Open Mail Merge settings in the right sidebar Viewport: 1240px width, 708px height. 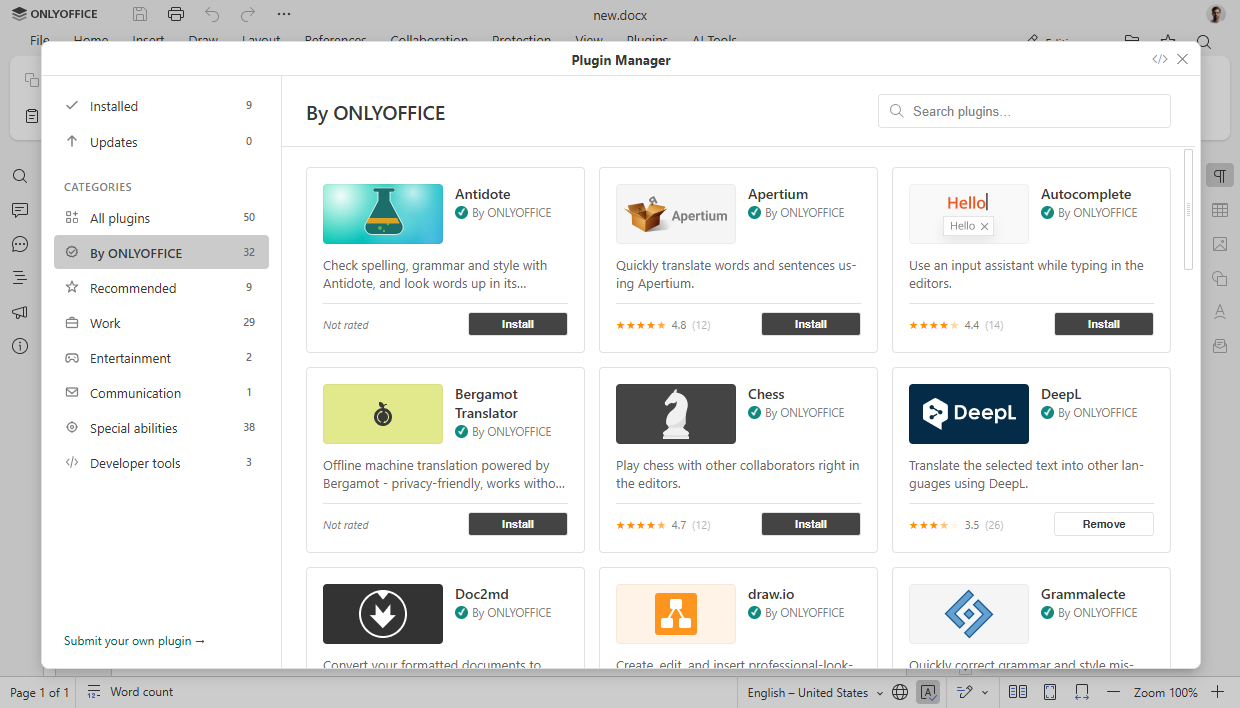(x=1220, y=346)
